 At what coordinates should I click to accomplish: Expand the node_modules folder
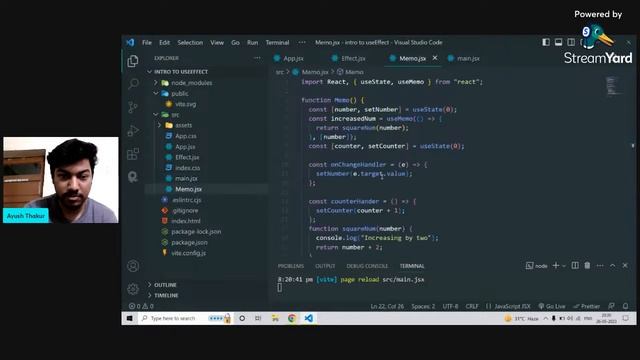(x=191, y=83)
